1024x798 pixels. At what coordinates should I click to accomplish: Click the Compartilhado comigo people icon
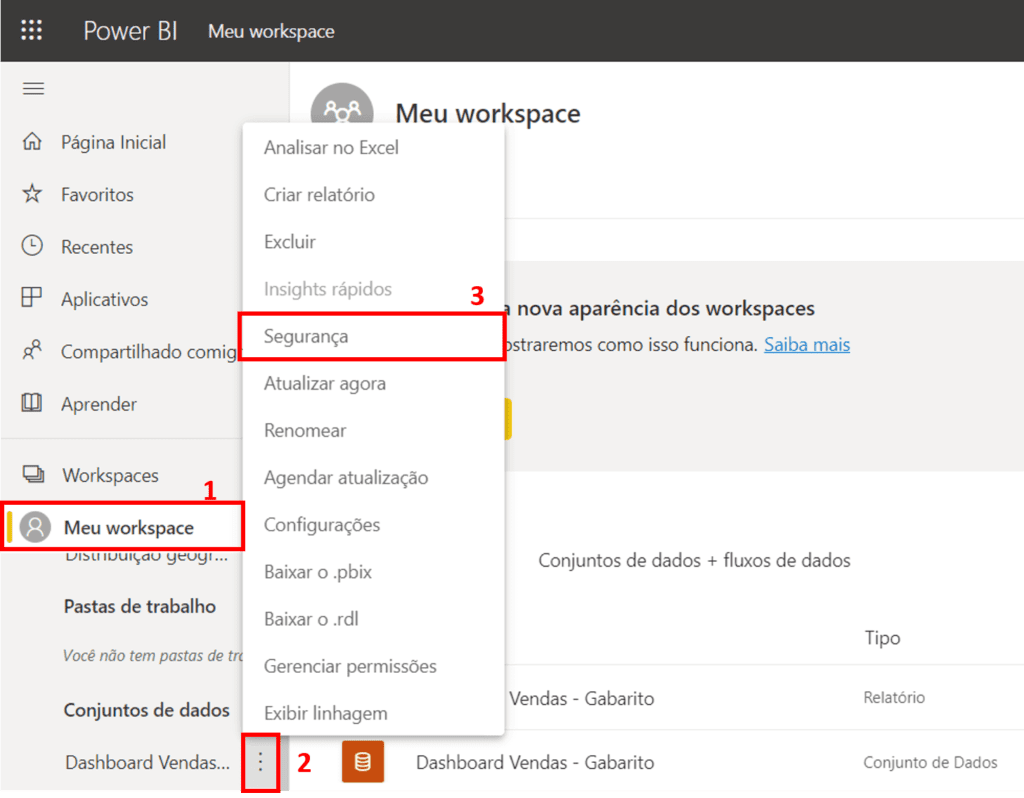click(x=32, y=350)
